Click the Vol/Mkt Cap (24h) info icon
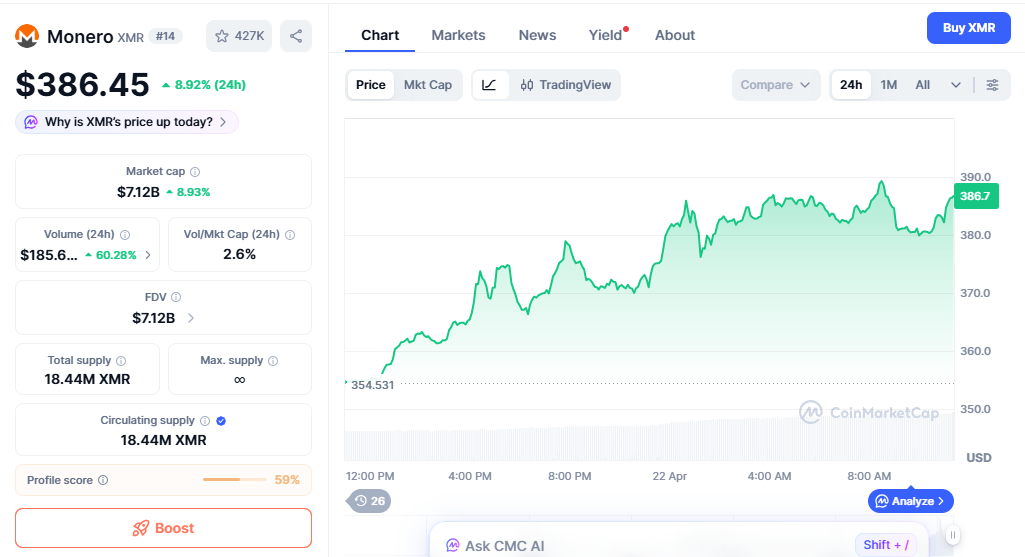1025x557 pixels. pyautogui.click(x=290, y=235)
